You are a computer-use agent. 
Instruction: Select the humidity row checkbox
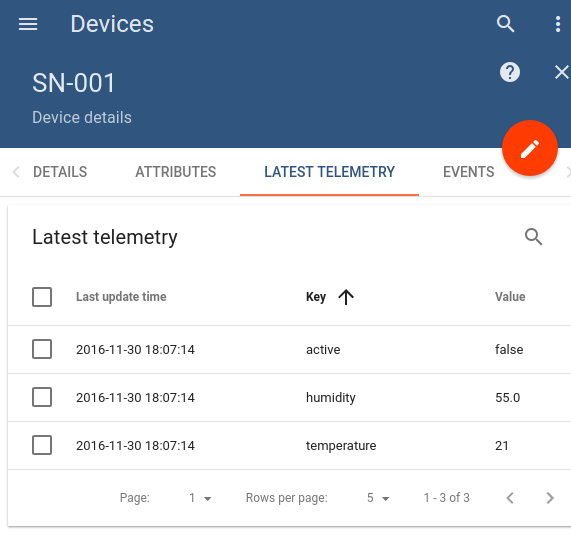(x=42, y=397)
